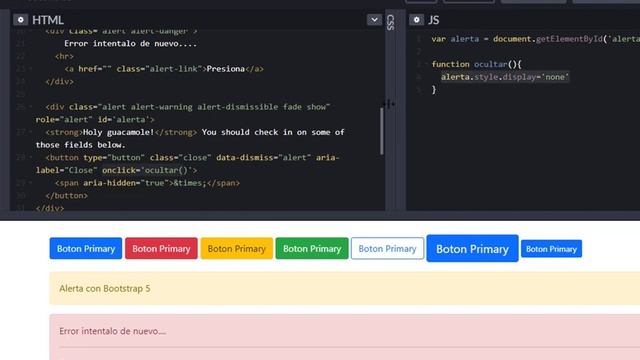Viewport: 640px width, 360px height.
Task: Fold the strong Holy guacamole code line
Action: [31, 132]
